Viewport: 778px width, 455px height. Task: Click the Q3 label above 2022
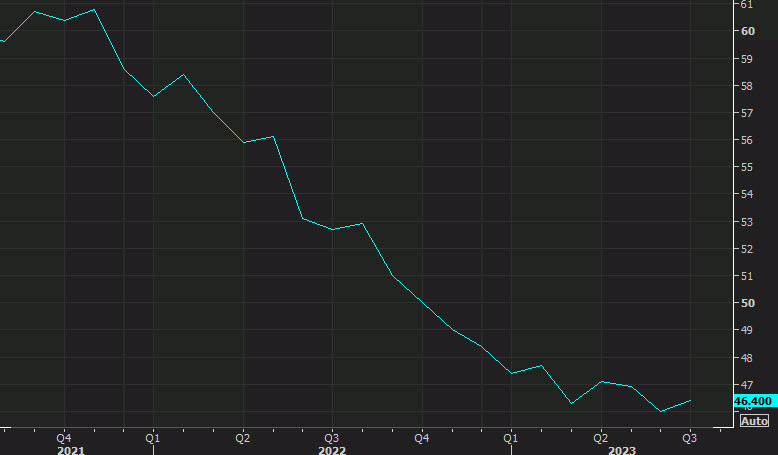(x=332, y=439)
